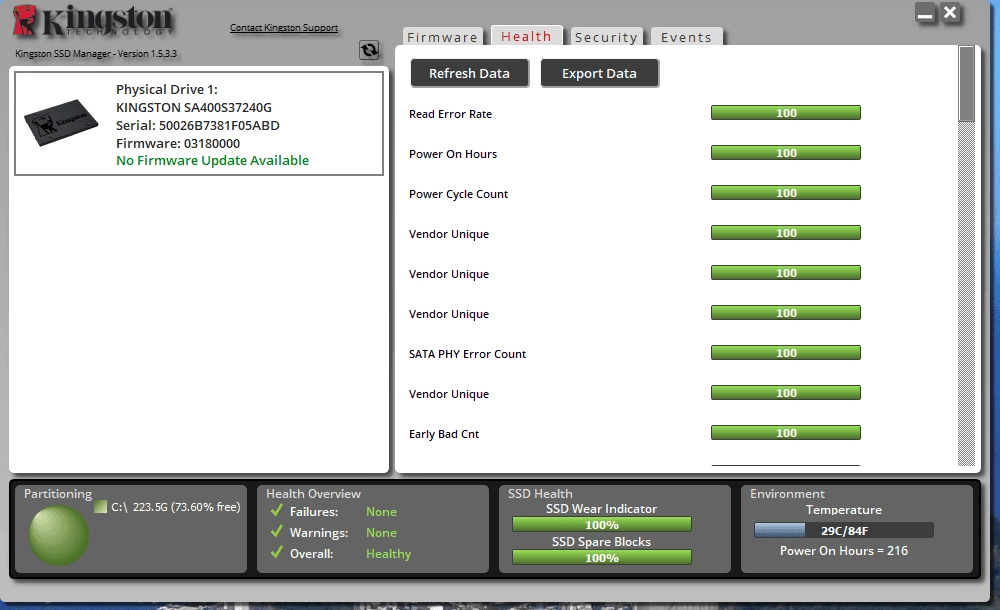Click the Power On Hours = 216 text
The height and width of the screenshot is (610, 1000).
pyautogui.click(x=844, y=551)
